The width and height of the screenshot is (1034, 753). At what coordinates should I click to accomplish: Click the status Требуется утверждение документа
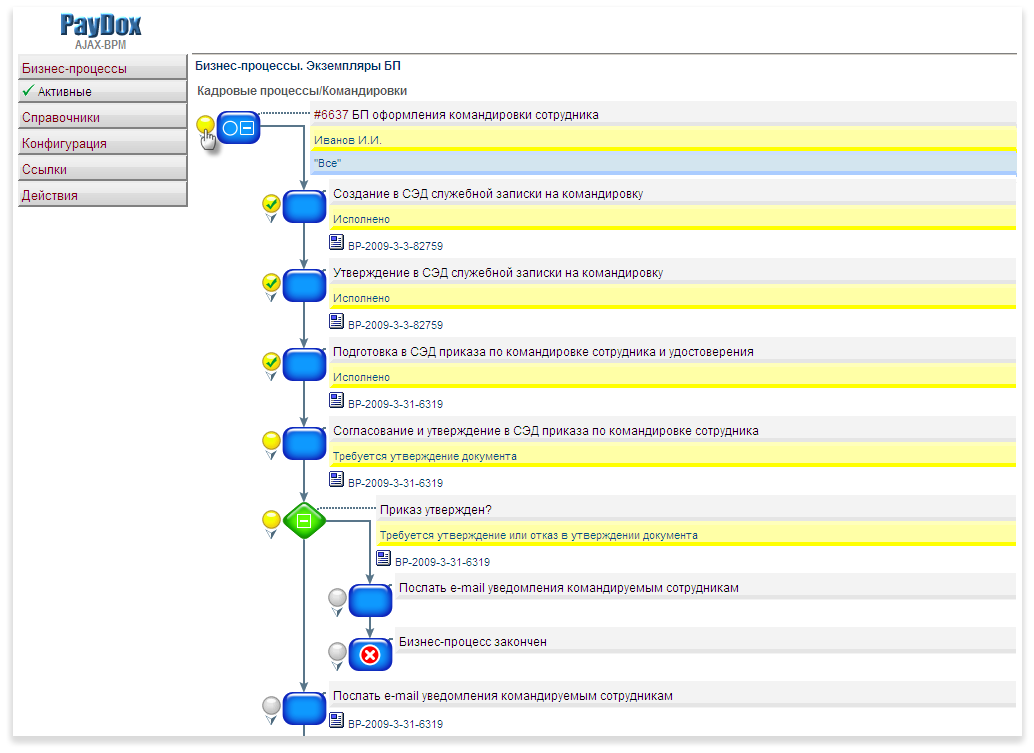[x=425, y=456]
